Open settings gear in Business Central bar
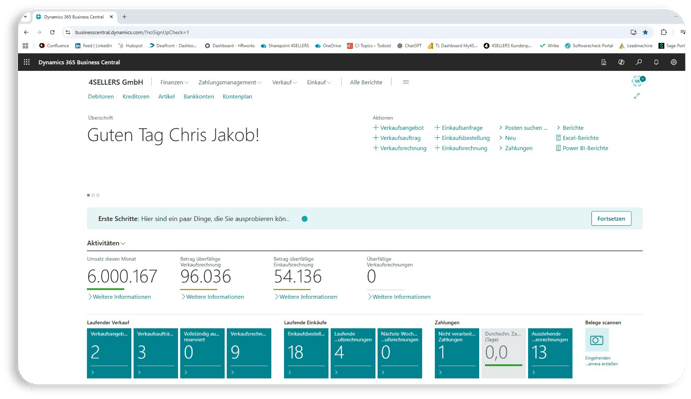691x399 pixels. [x=674, y=62]
